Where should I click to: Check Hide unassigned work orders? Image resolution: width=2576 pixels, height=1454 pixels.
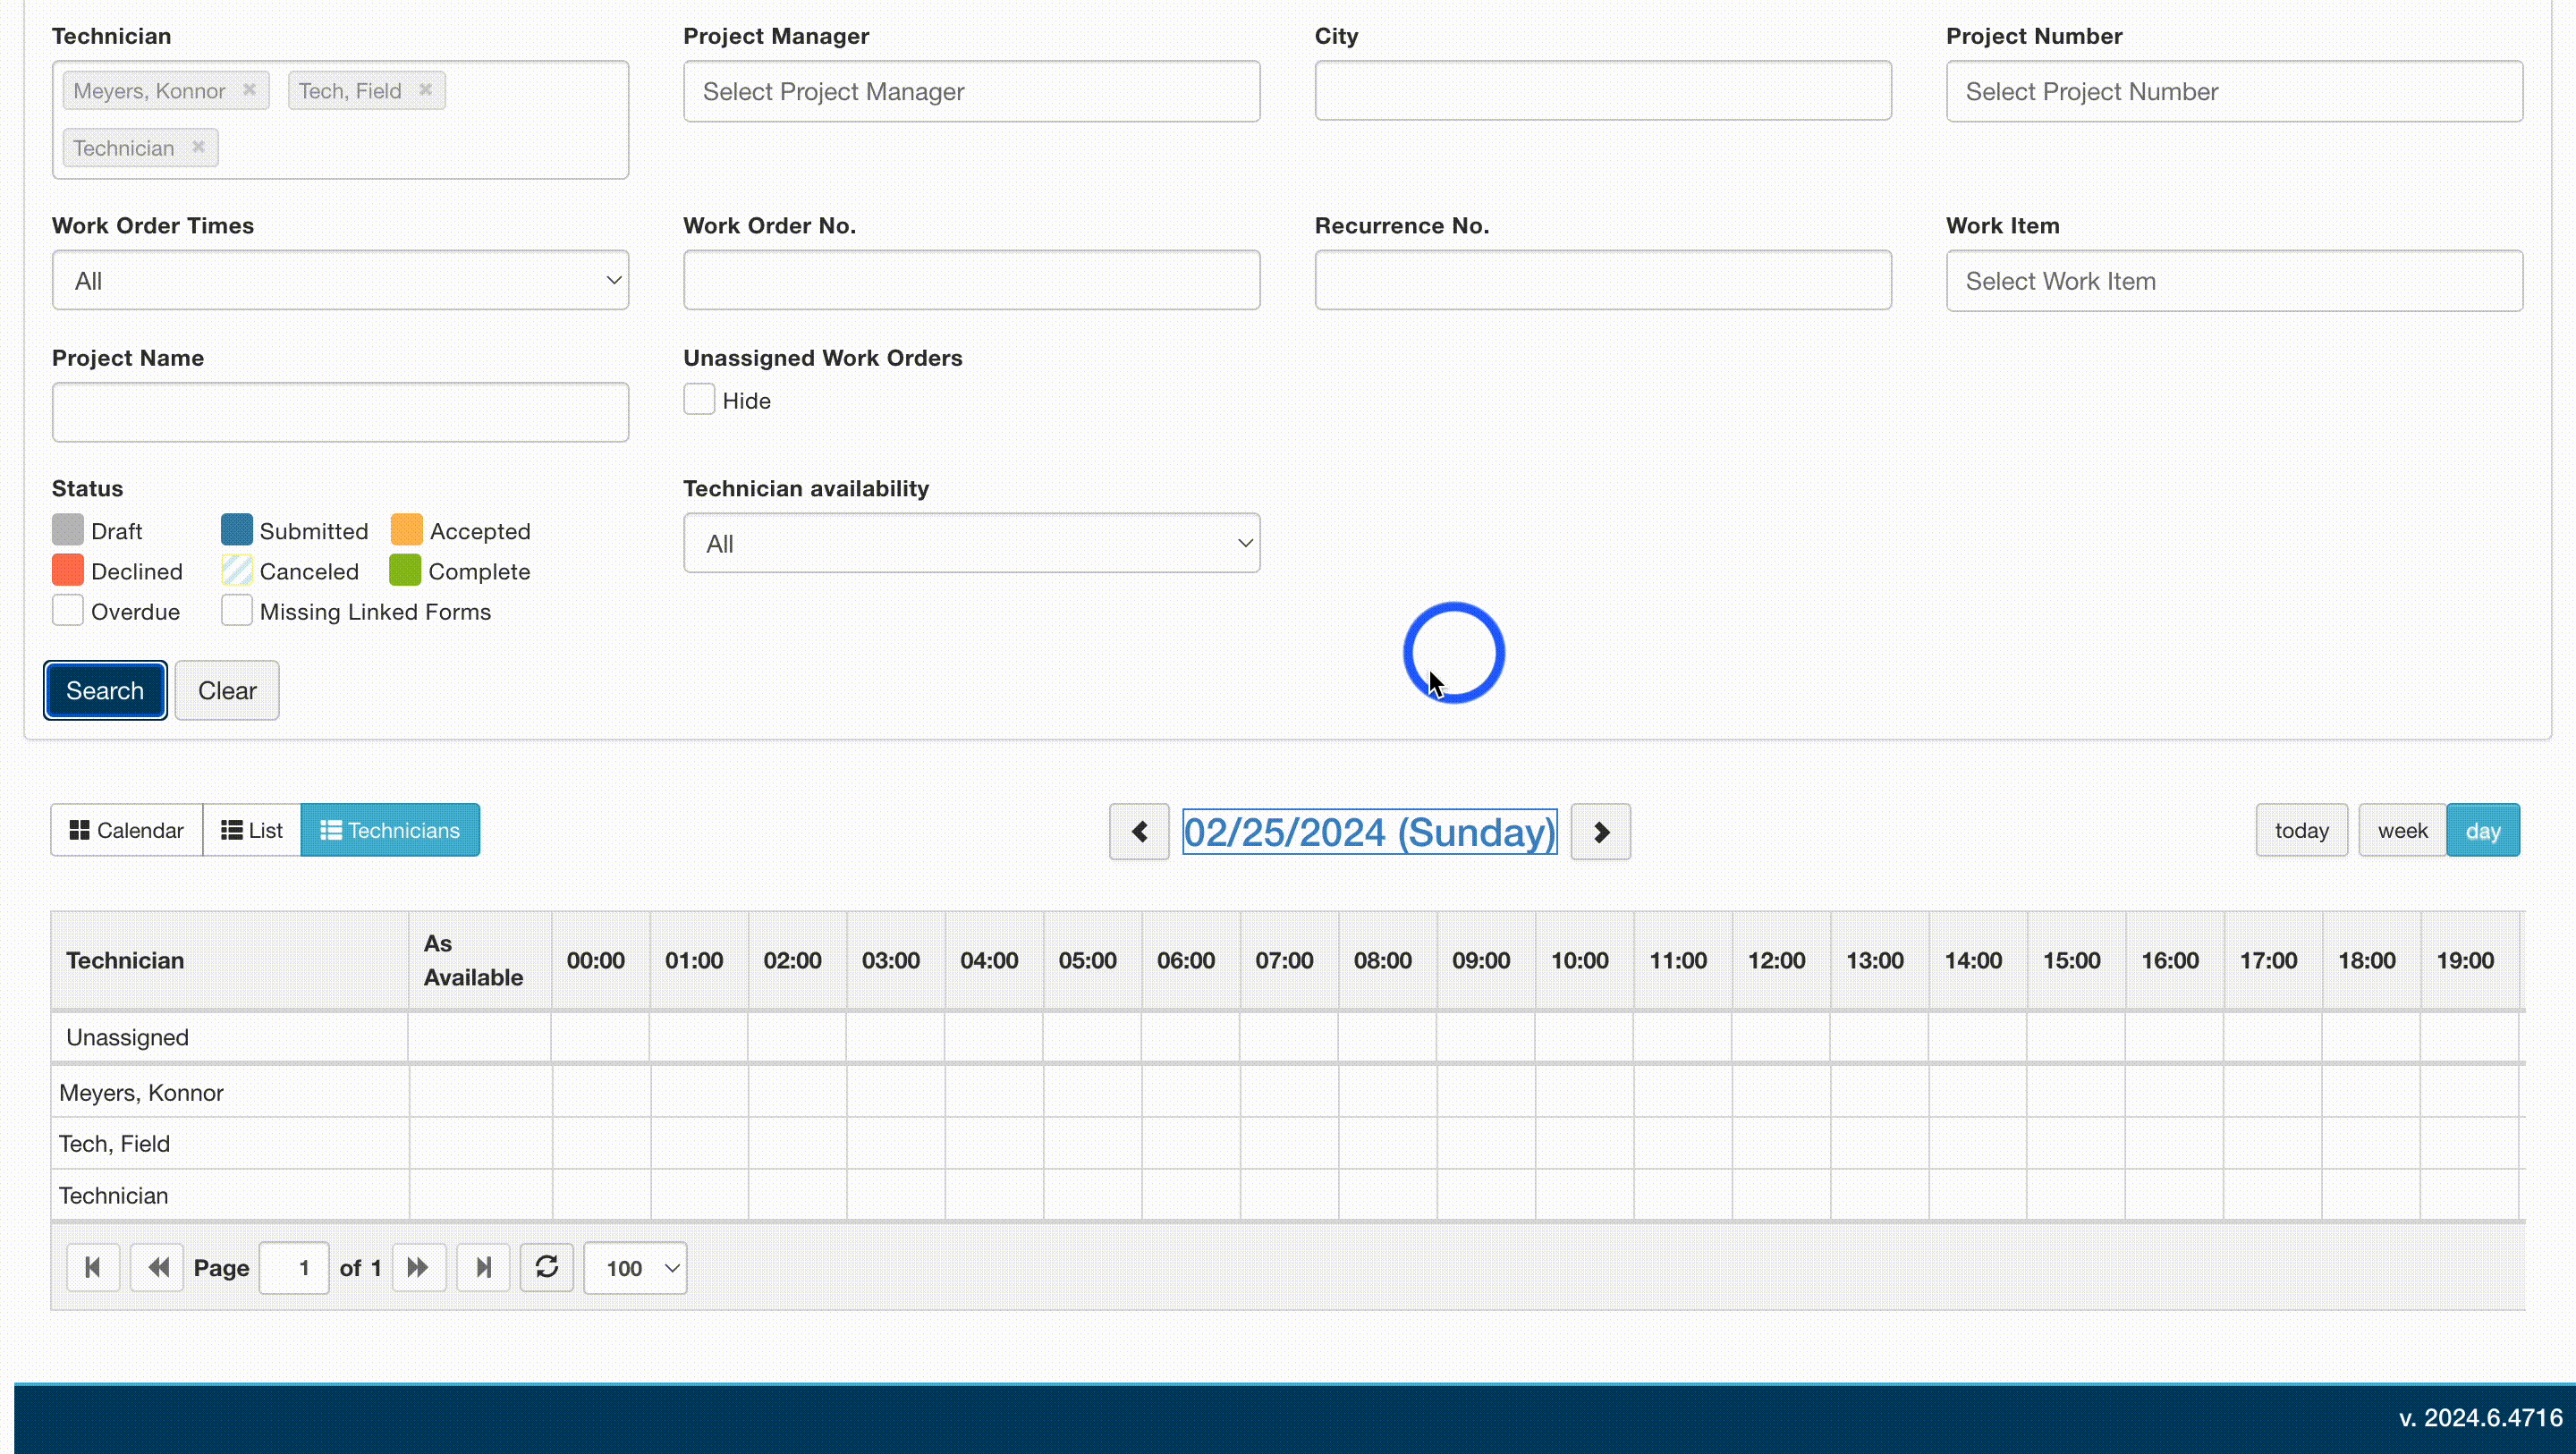(699, 400)
